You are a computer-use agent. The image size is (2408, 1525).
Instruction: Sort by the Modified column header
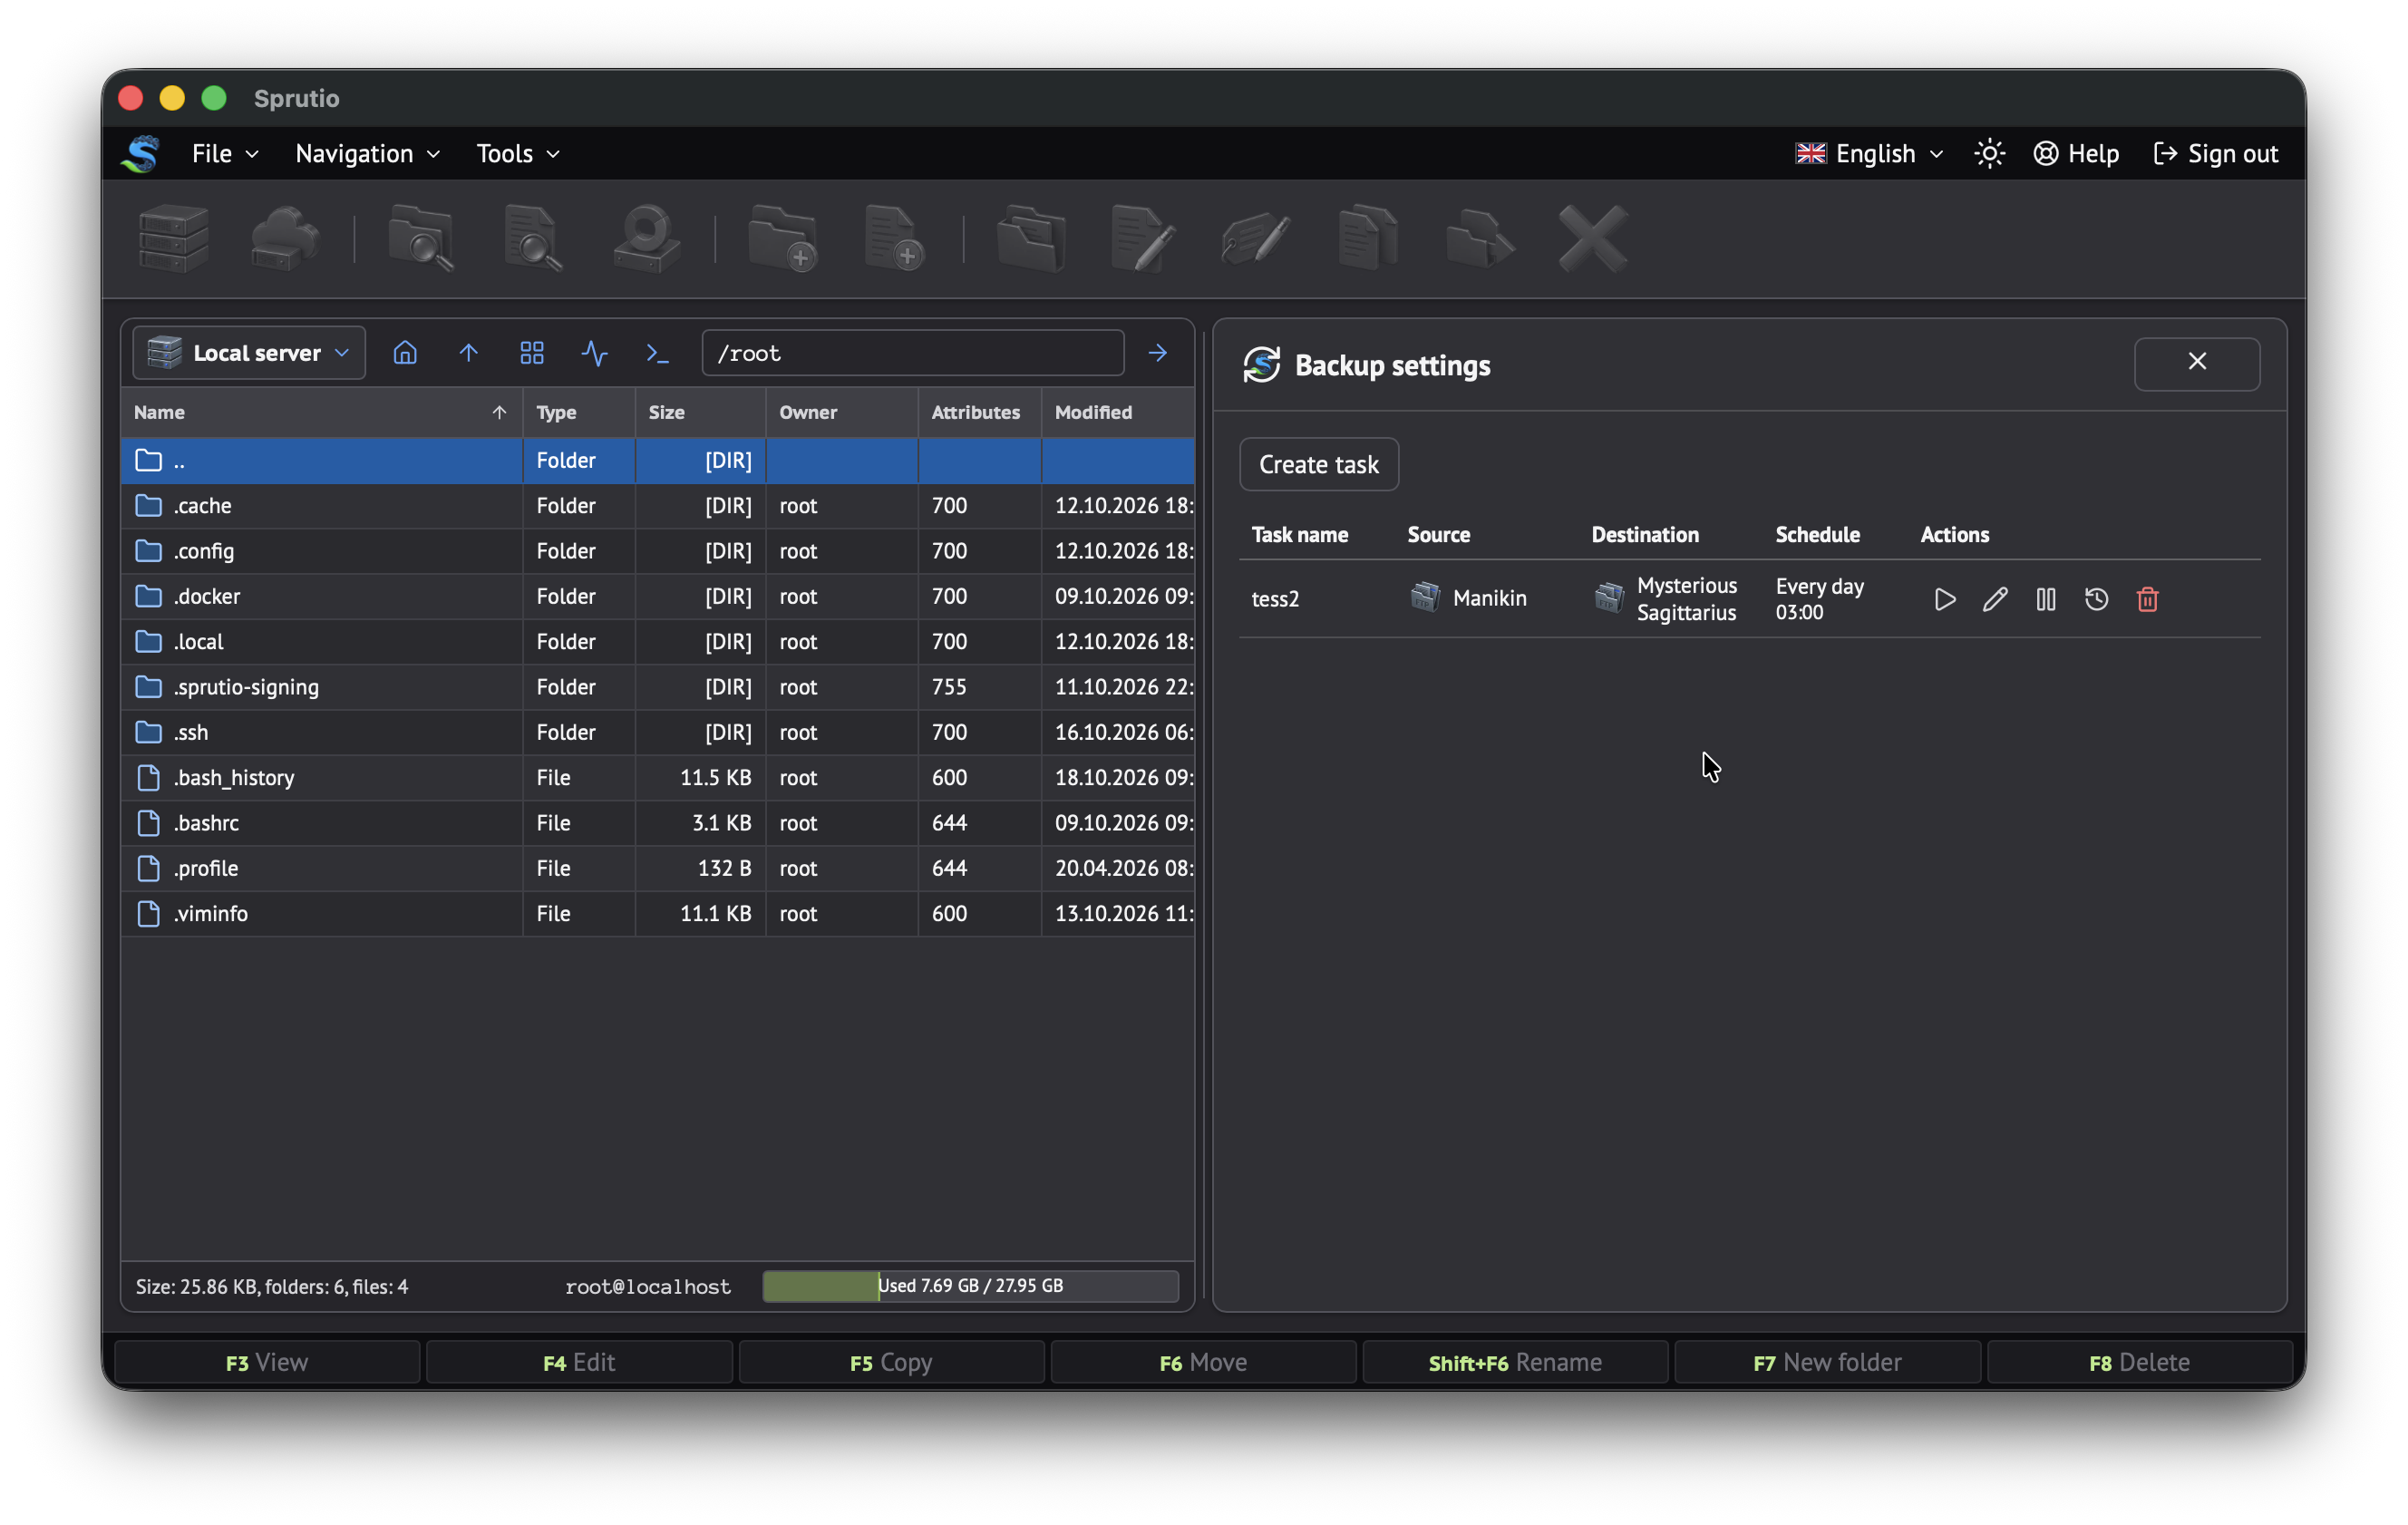[x=1117, y=412]
